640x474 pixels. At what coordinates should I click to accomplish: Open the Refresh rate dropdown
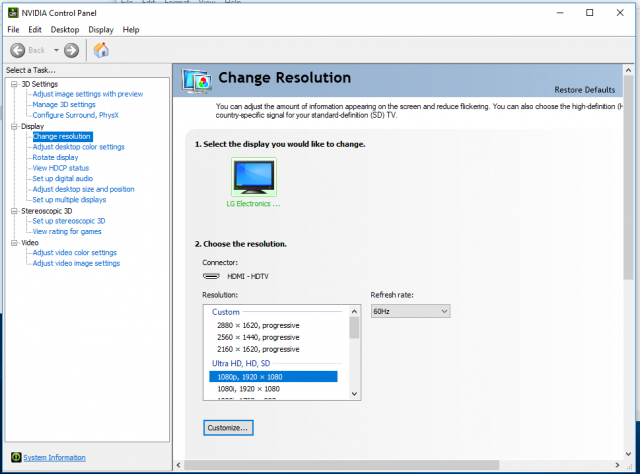(x=410, y=311)
